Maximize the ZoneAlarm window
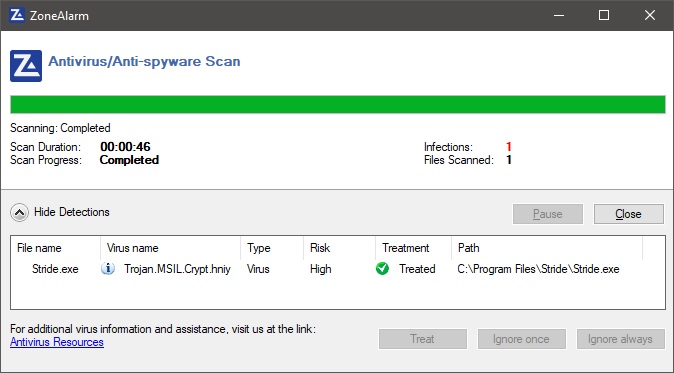Image resolution: width=674 pixels, height=373 pixels. [x=604, y=15]
